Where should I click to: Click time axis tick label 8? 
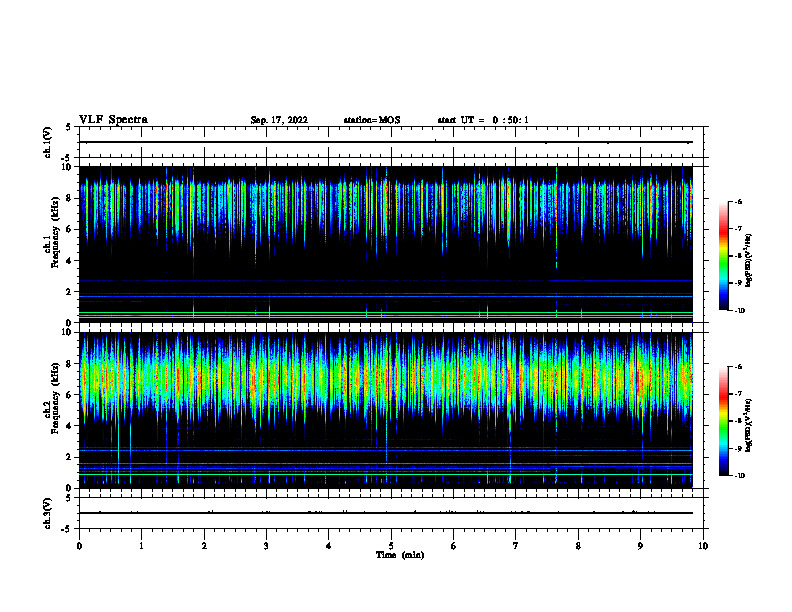click(x=578, y=546)
